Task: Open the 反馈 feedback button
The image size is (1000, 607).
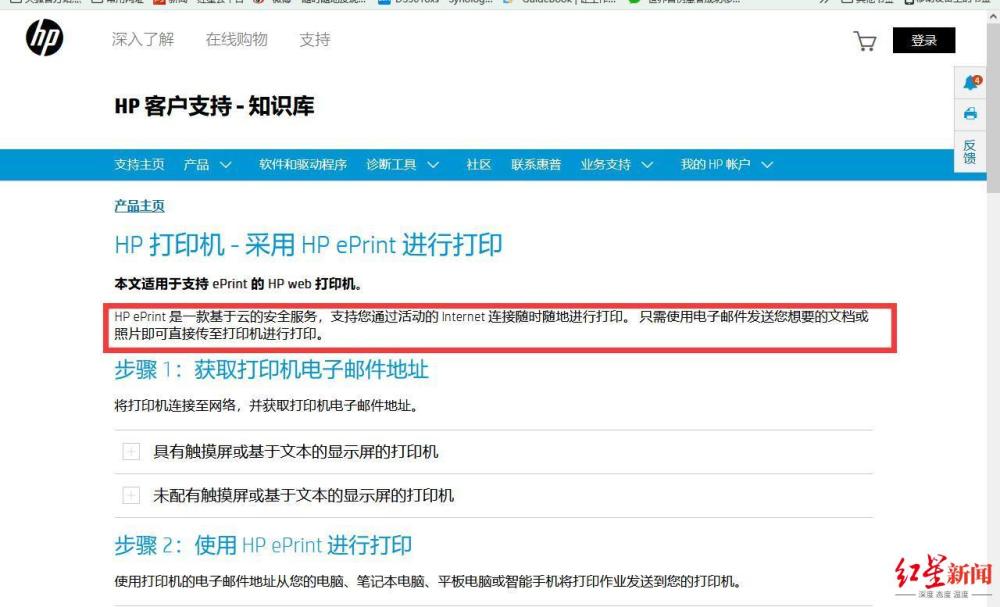Action: click(969, 151)
